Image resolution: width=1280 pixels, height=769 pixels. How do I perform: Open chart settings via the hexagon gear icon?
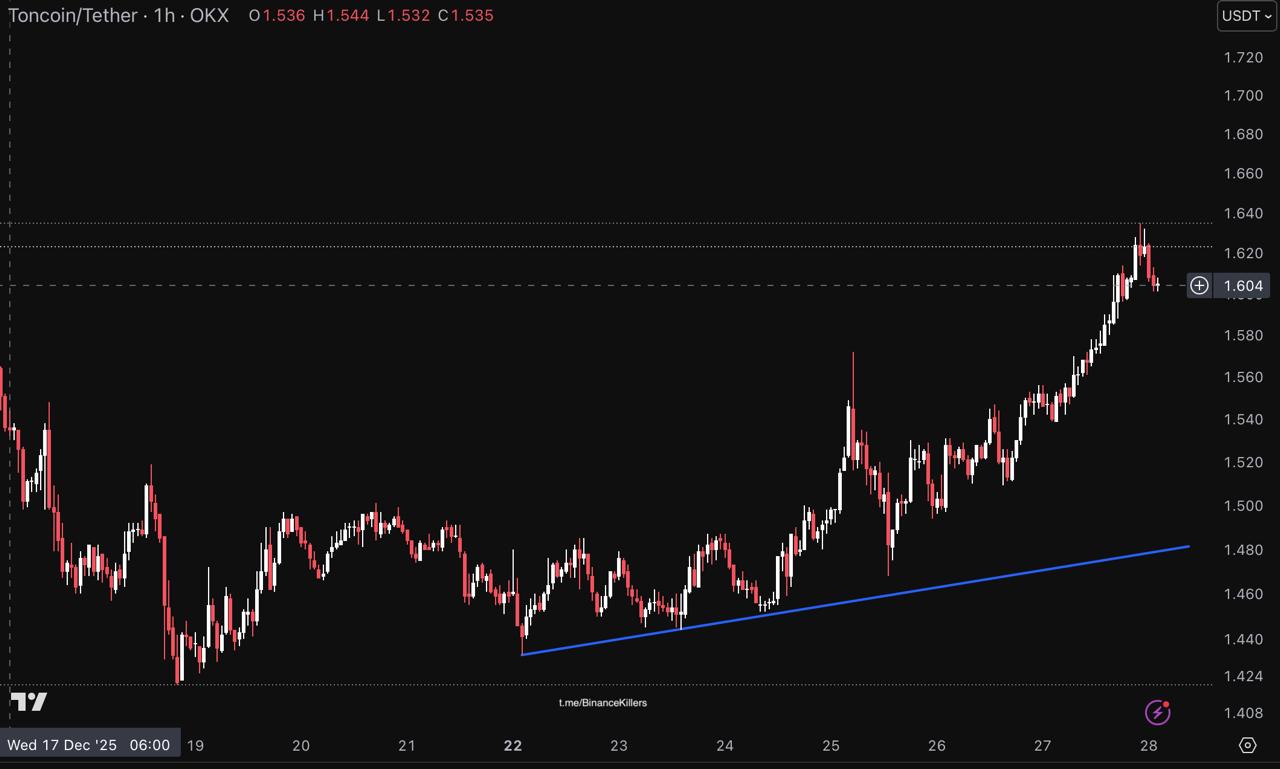click(x=1247, y=745)
